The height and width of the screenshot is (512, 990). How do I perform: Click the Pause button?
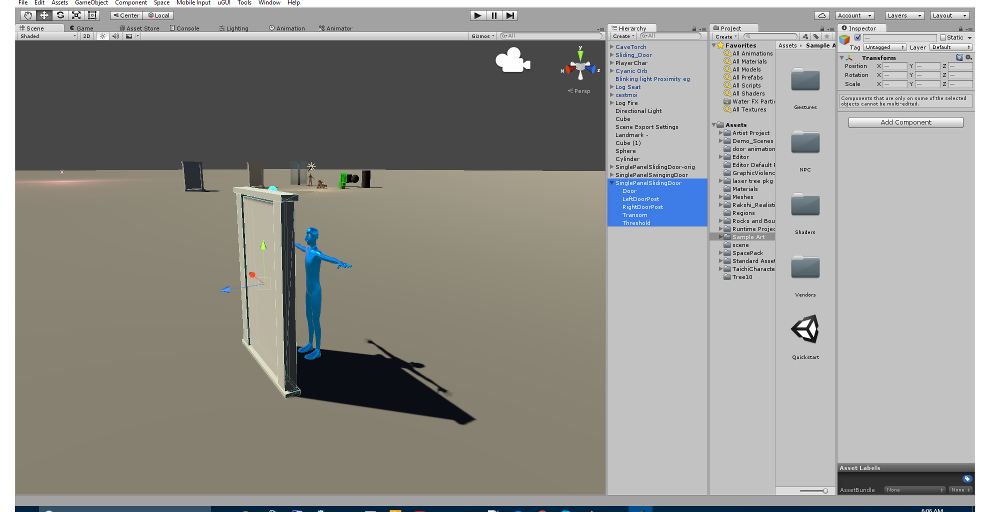point(494,15)
